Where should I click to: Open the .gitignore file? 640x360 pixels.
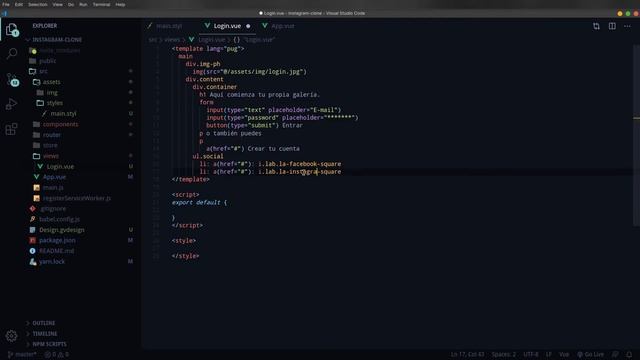(53, 209)
